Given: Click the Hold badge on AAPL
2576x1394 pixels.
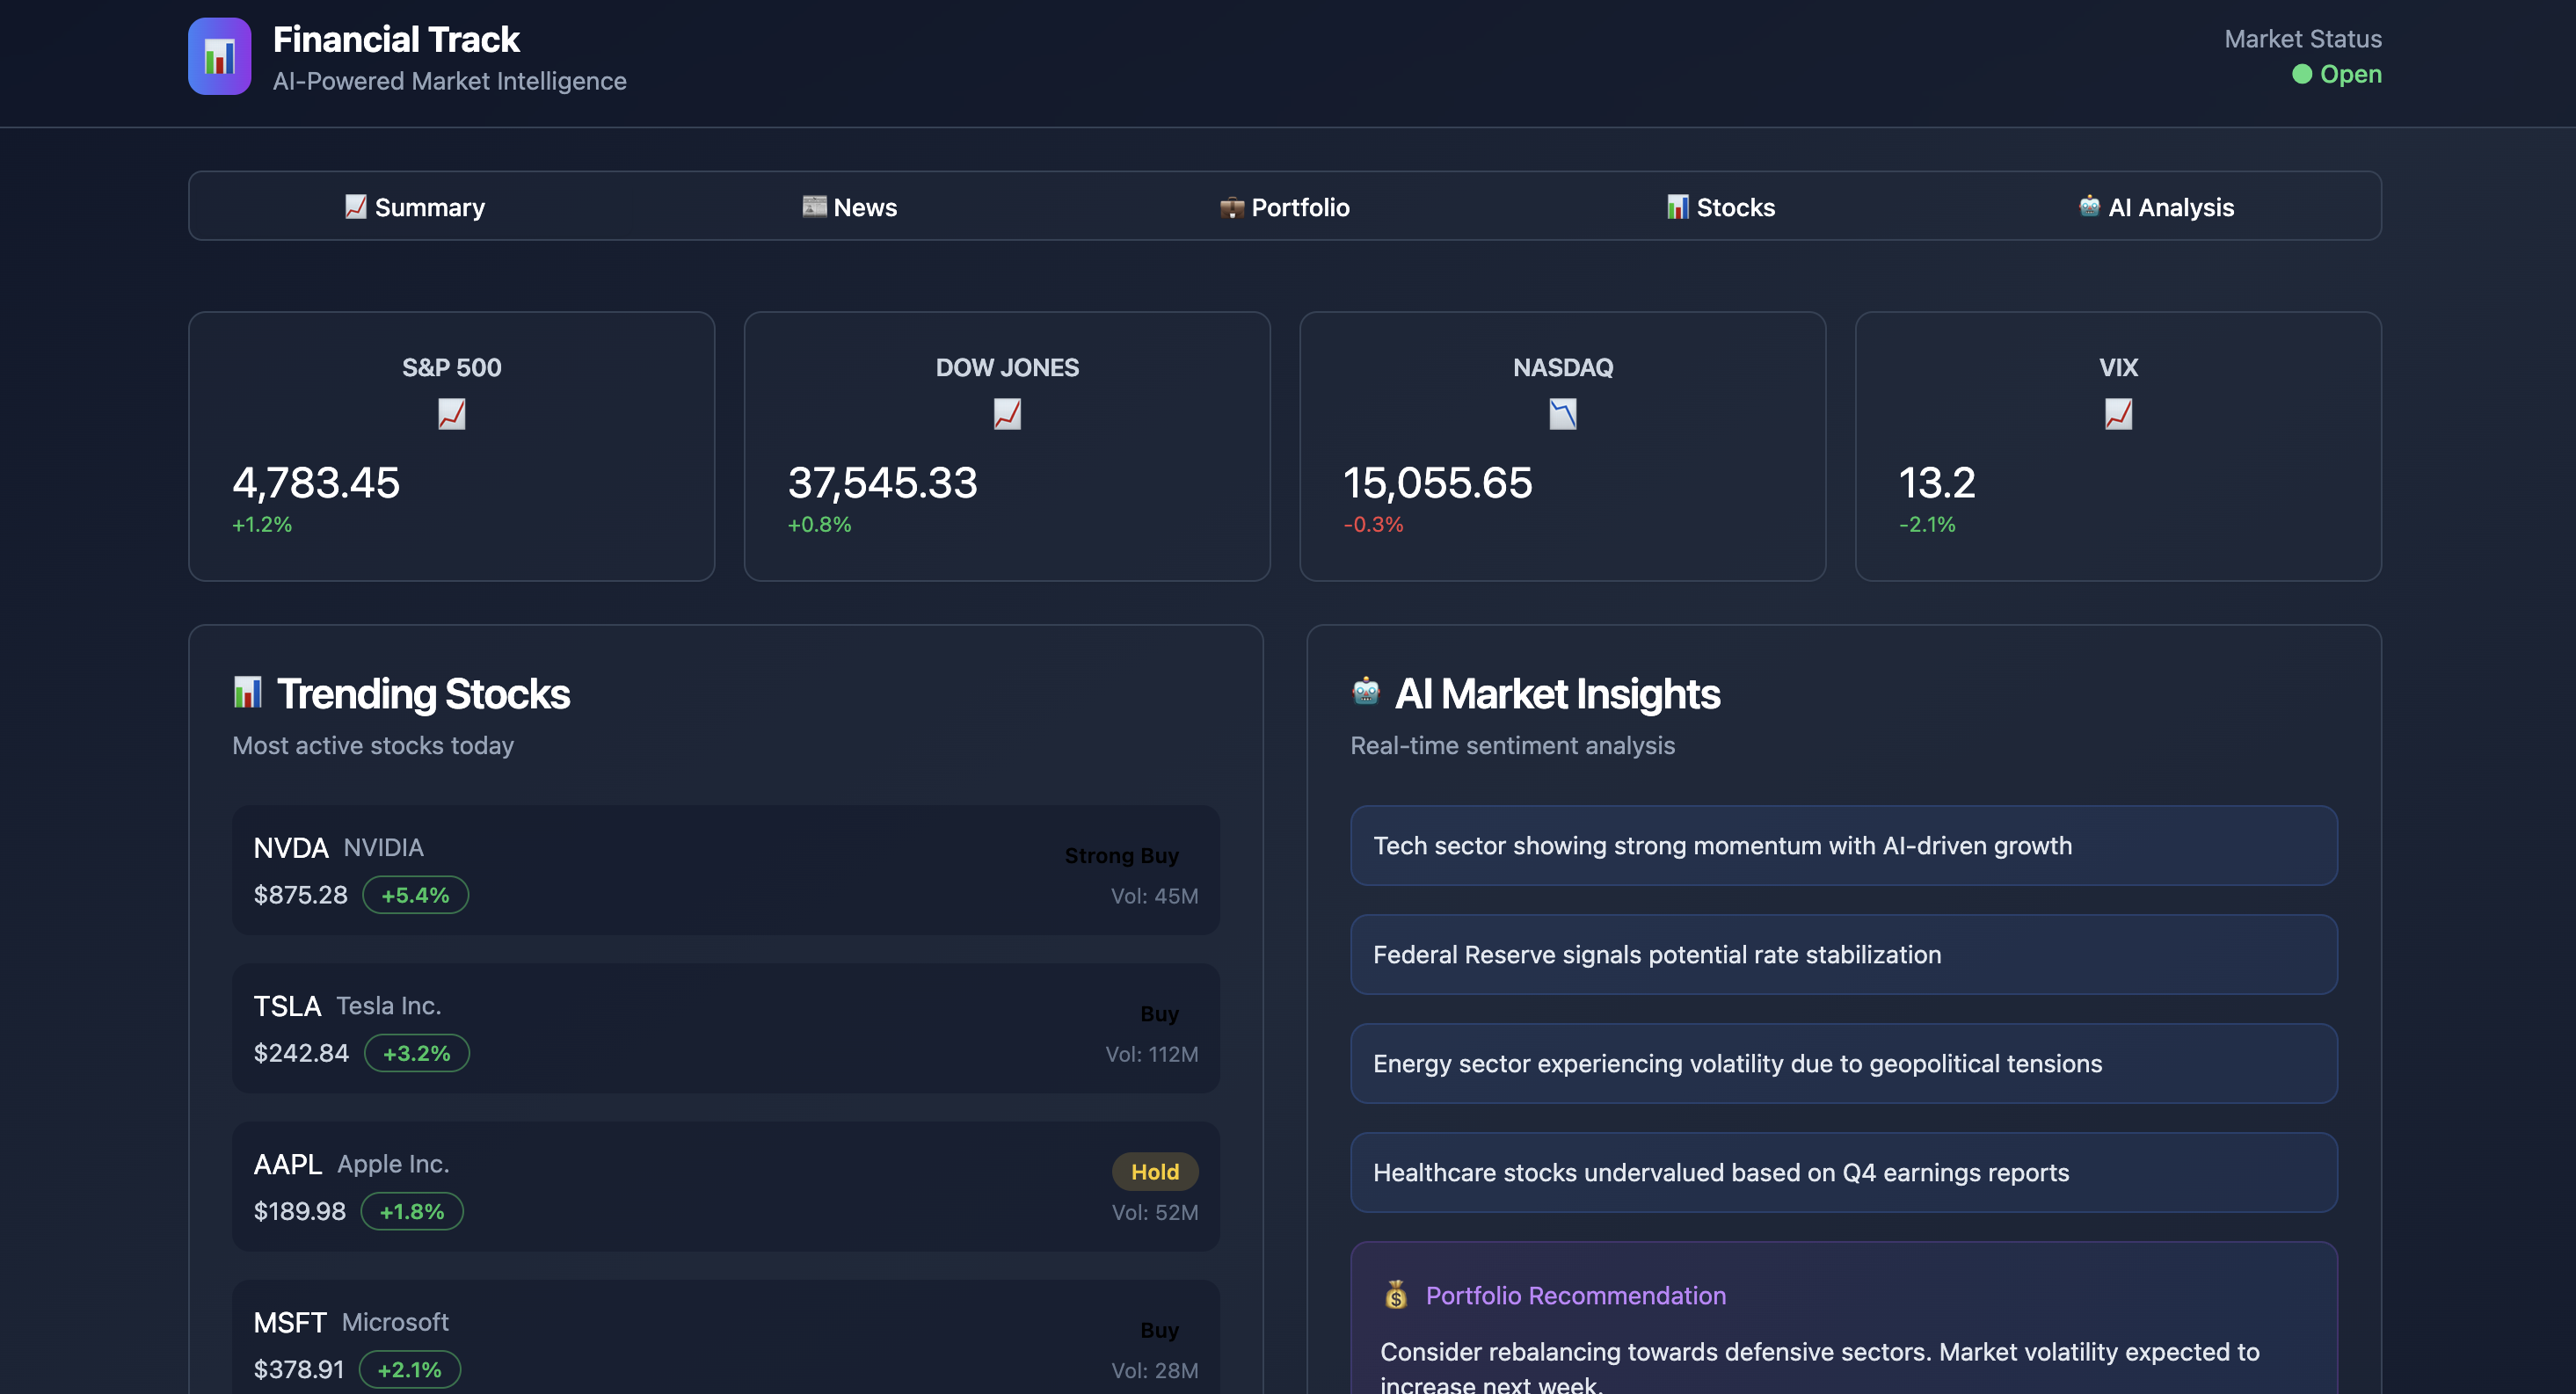Looking at the screenshot, I should click(x=1154, y=1171).
